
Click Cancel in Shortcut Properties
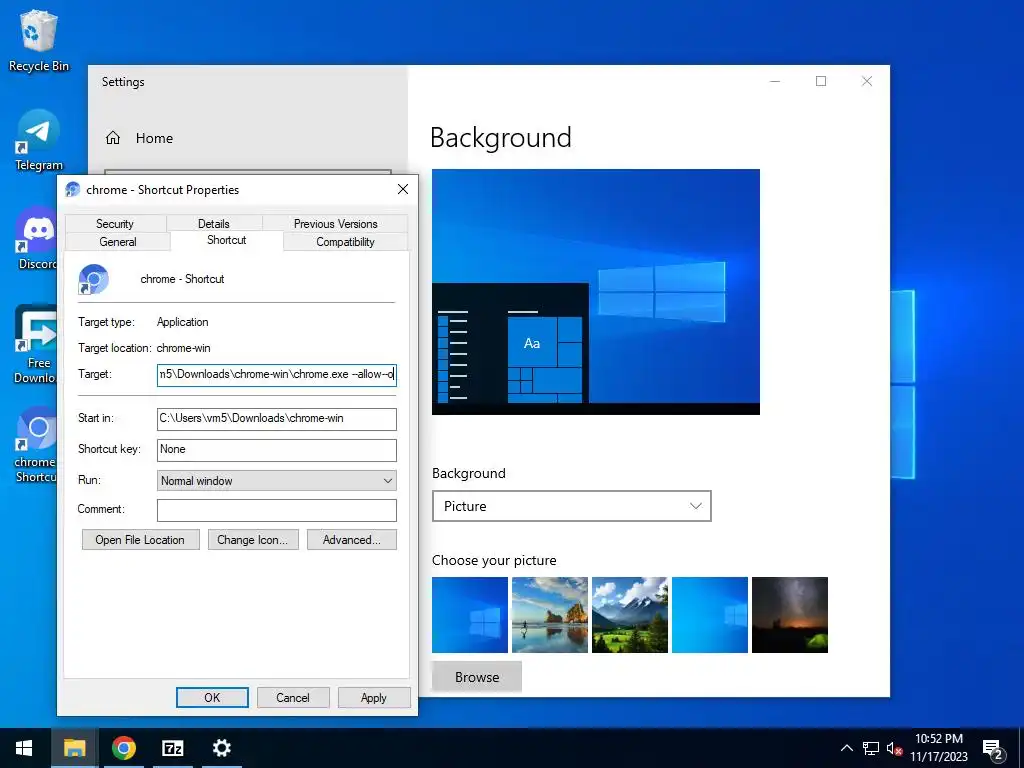pos(293,697)
